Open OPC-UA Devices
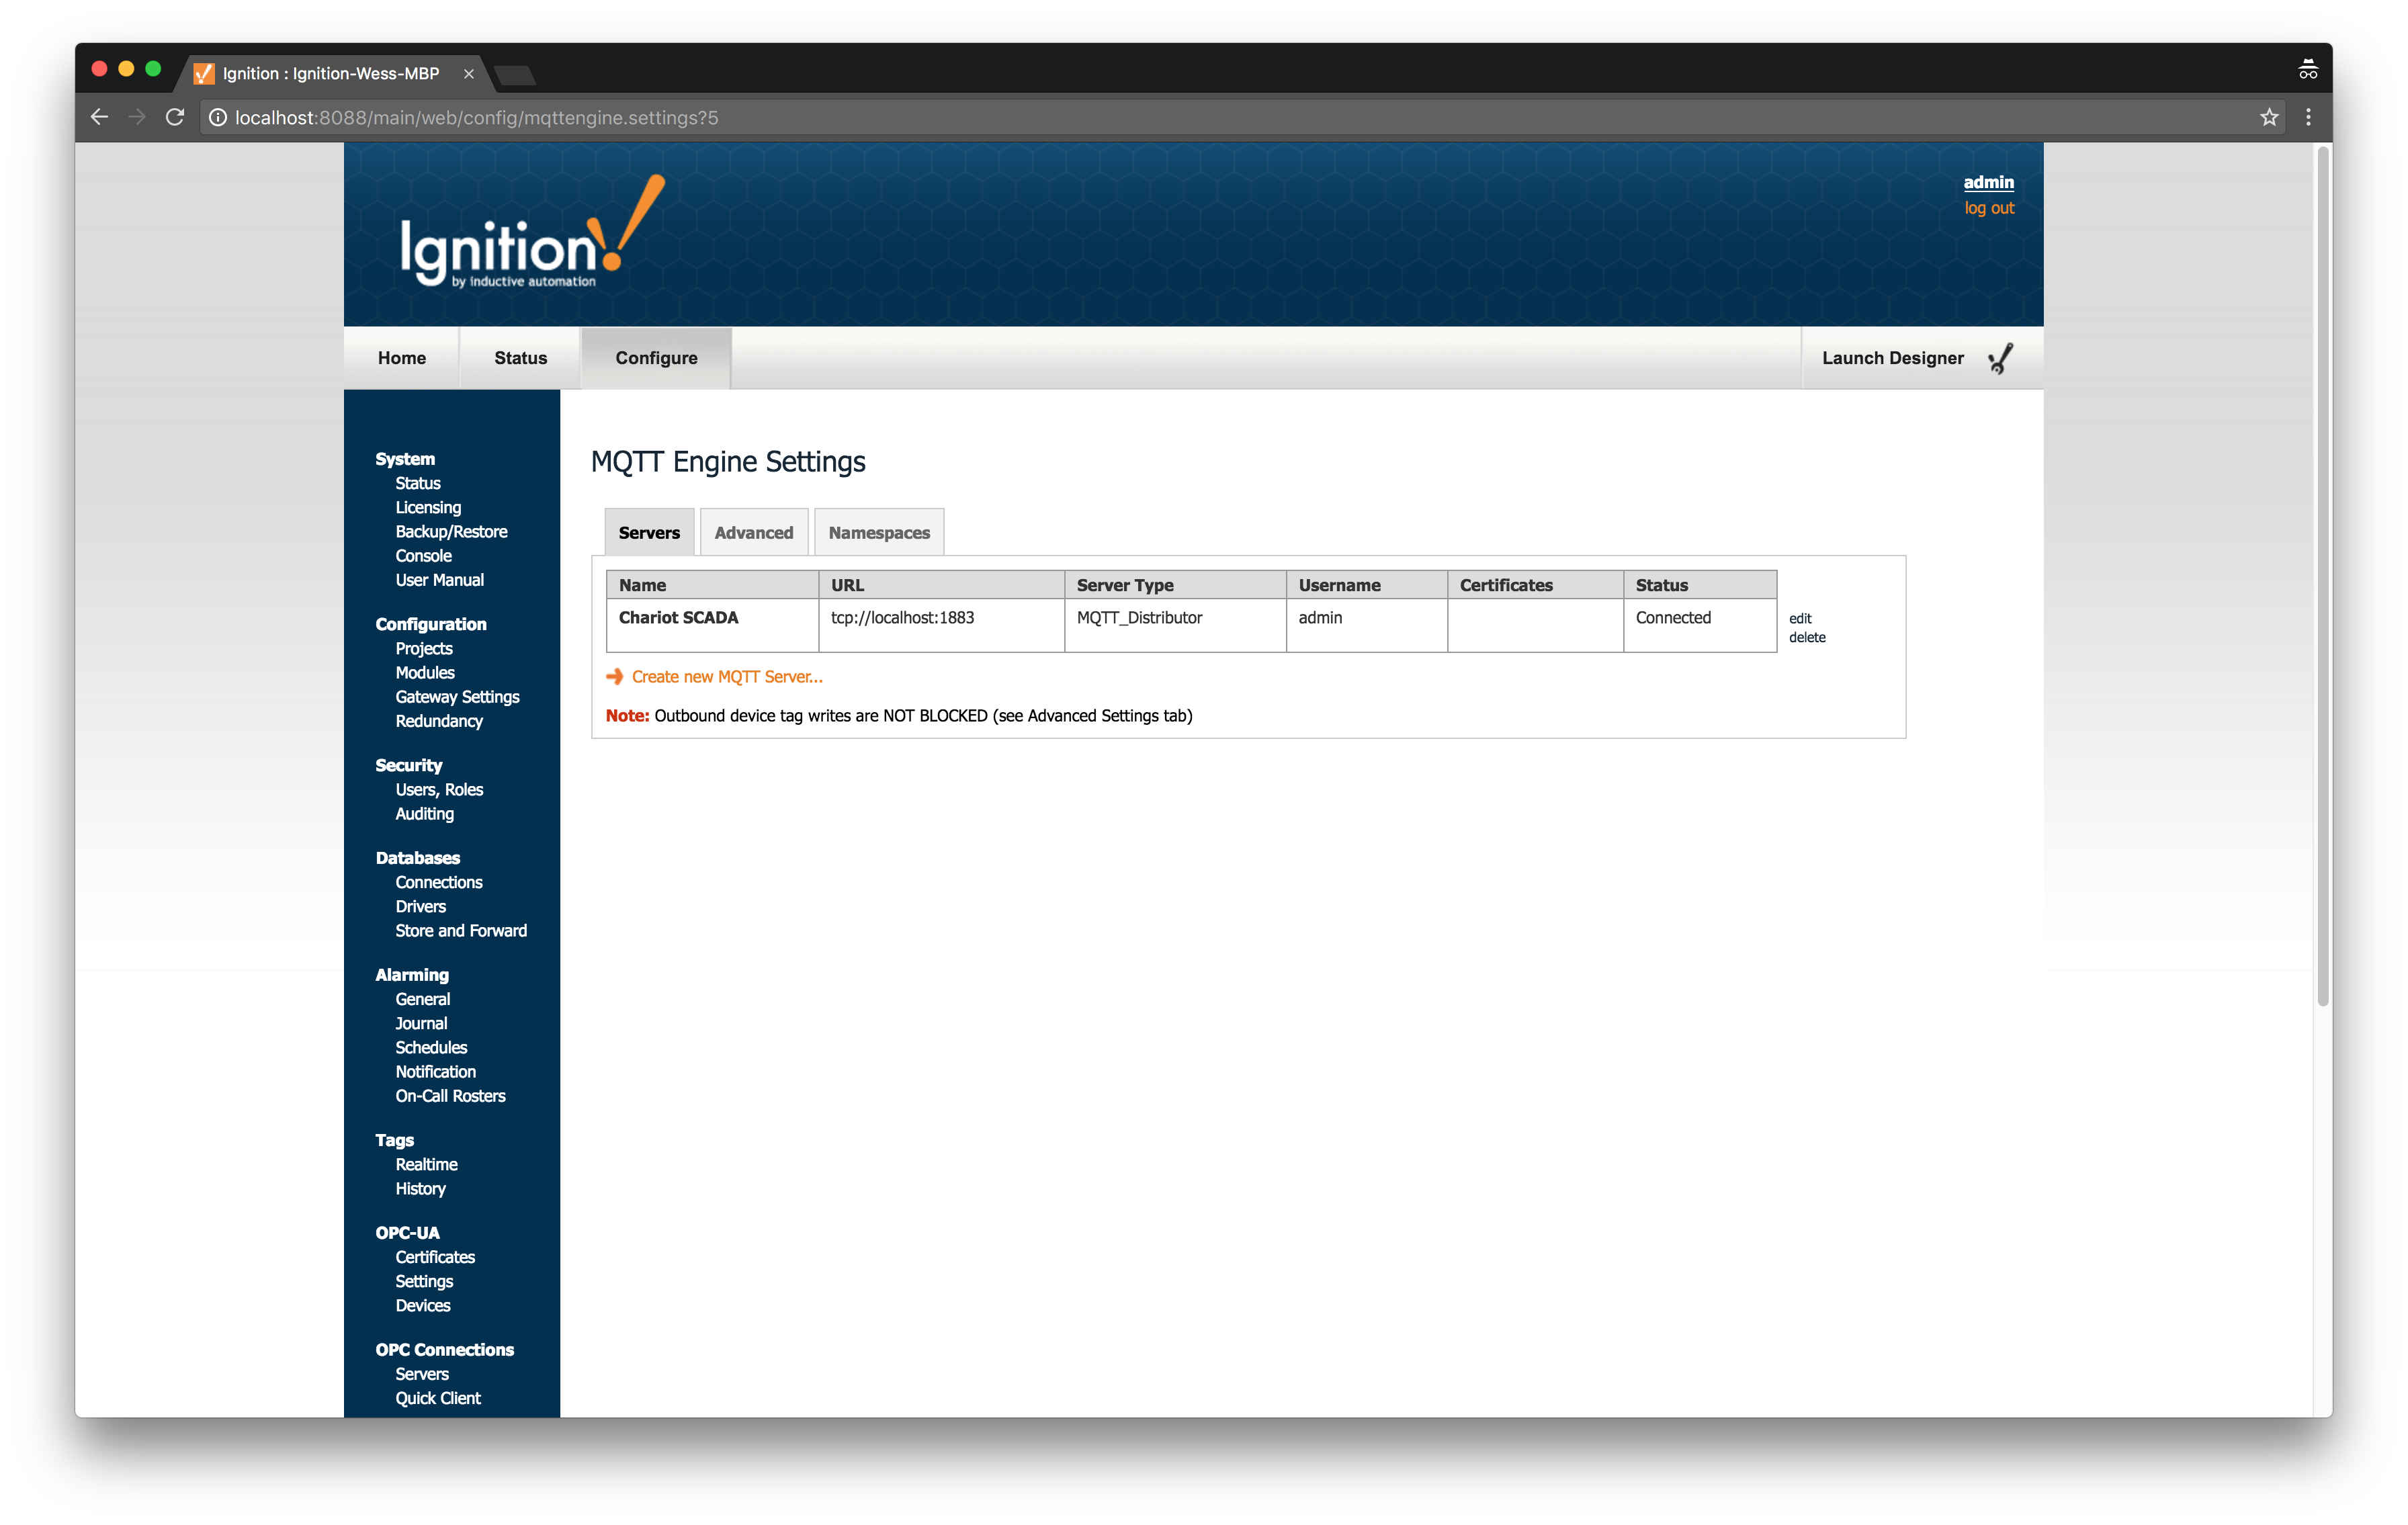2408x1525 pixels. click(422, 1305)
